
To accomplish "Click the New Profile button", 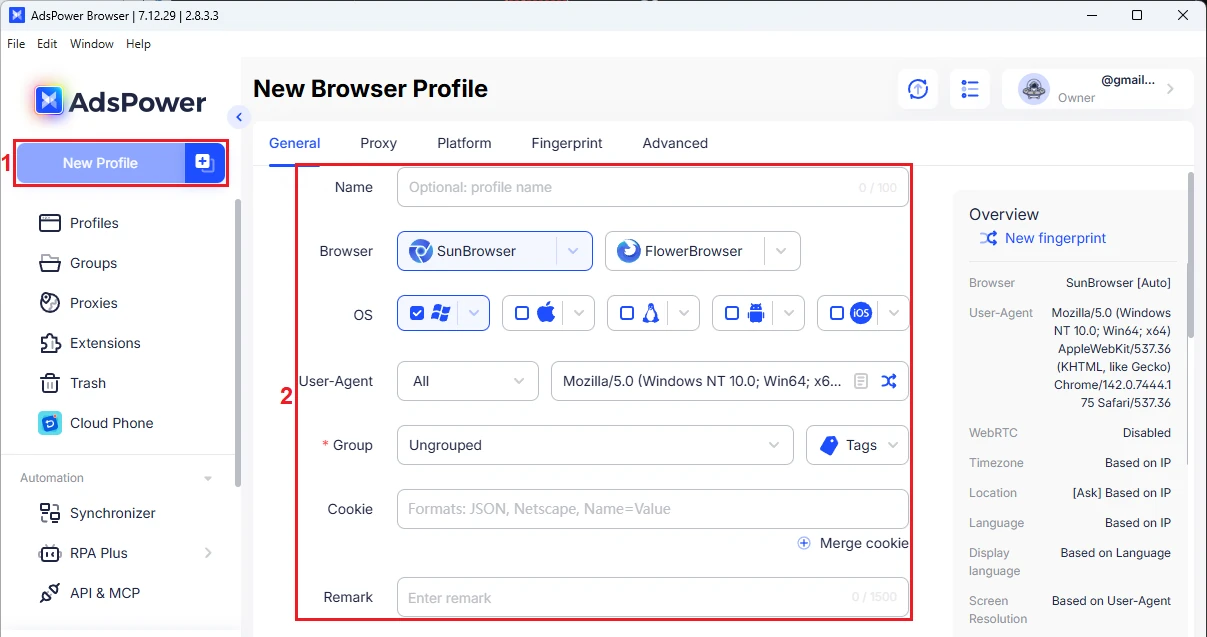I will (100, 163).
